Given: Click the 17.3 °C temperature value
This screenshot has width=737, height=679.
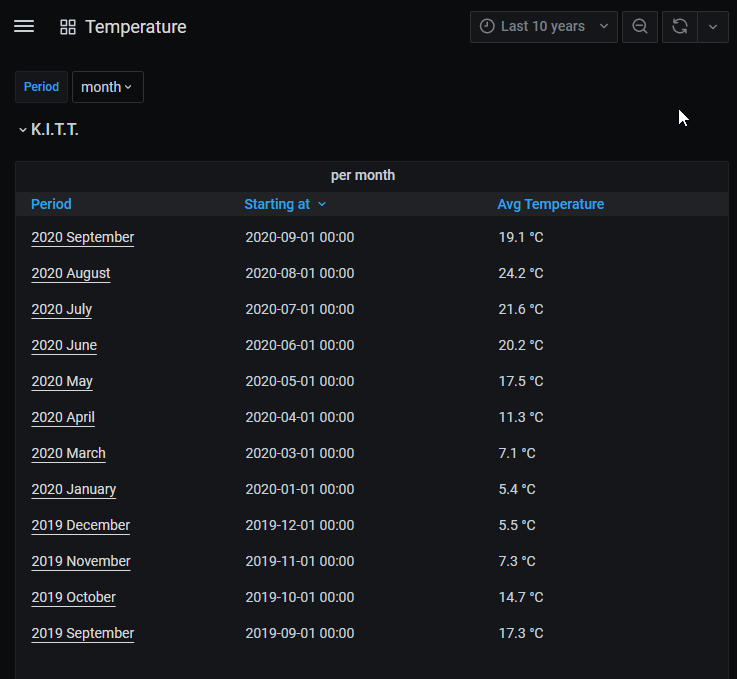Looking at the screenshot, I should pos(521,633).
